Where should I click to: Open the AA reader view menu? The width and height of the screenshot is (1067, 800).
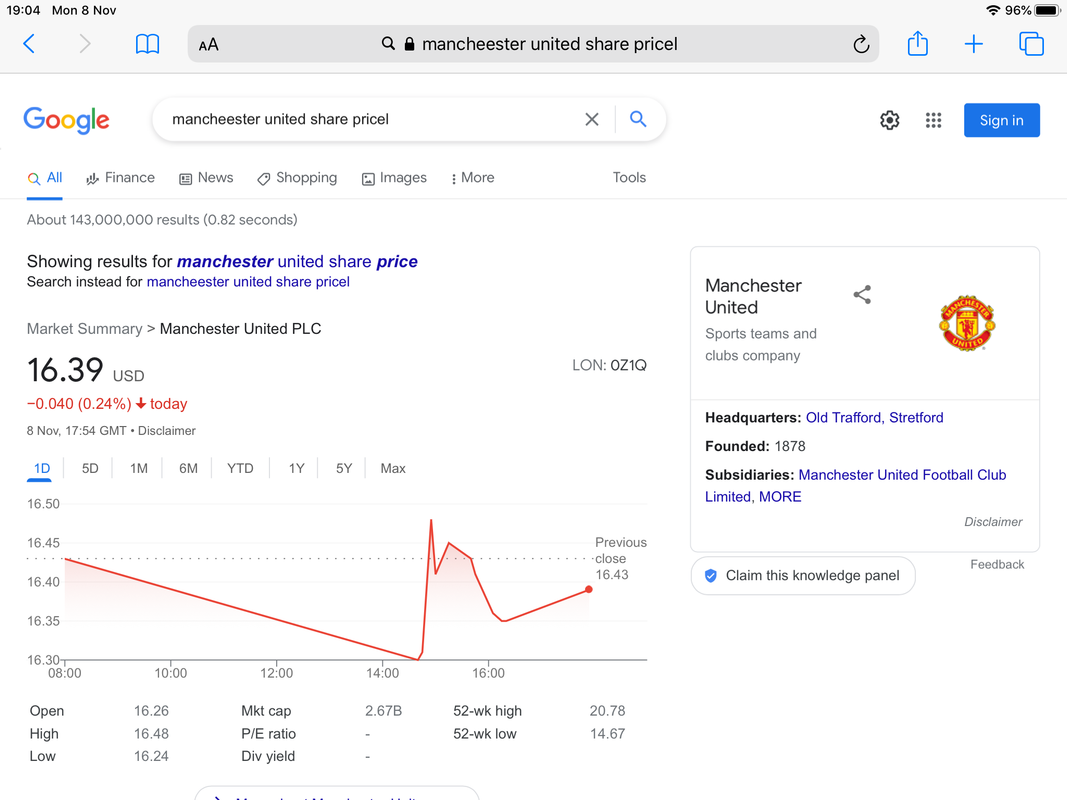click(208, 45)
